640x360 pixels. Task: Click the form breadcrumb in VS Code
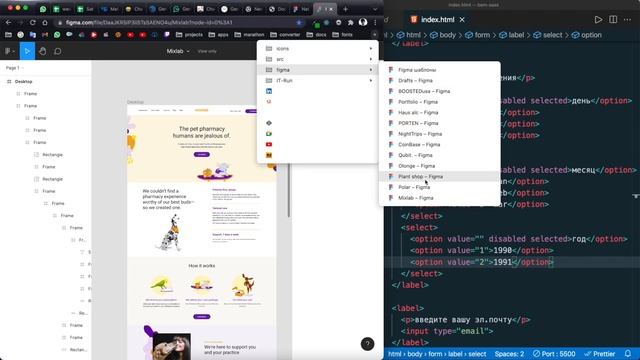pos(478,35)
